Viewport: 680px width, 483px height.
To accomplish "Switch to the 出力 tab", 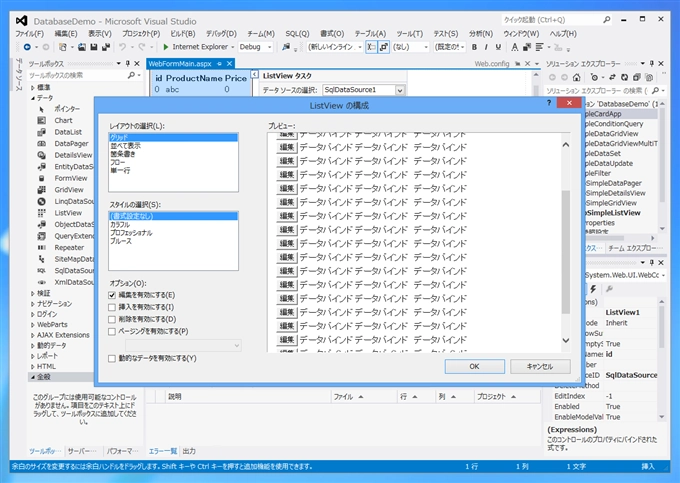I will click(x=189, y=451).
